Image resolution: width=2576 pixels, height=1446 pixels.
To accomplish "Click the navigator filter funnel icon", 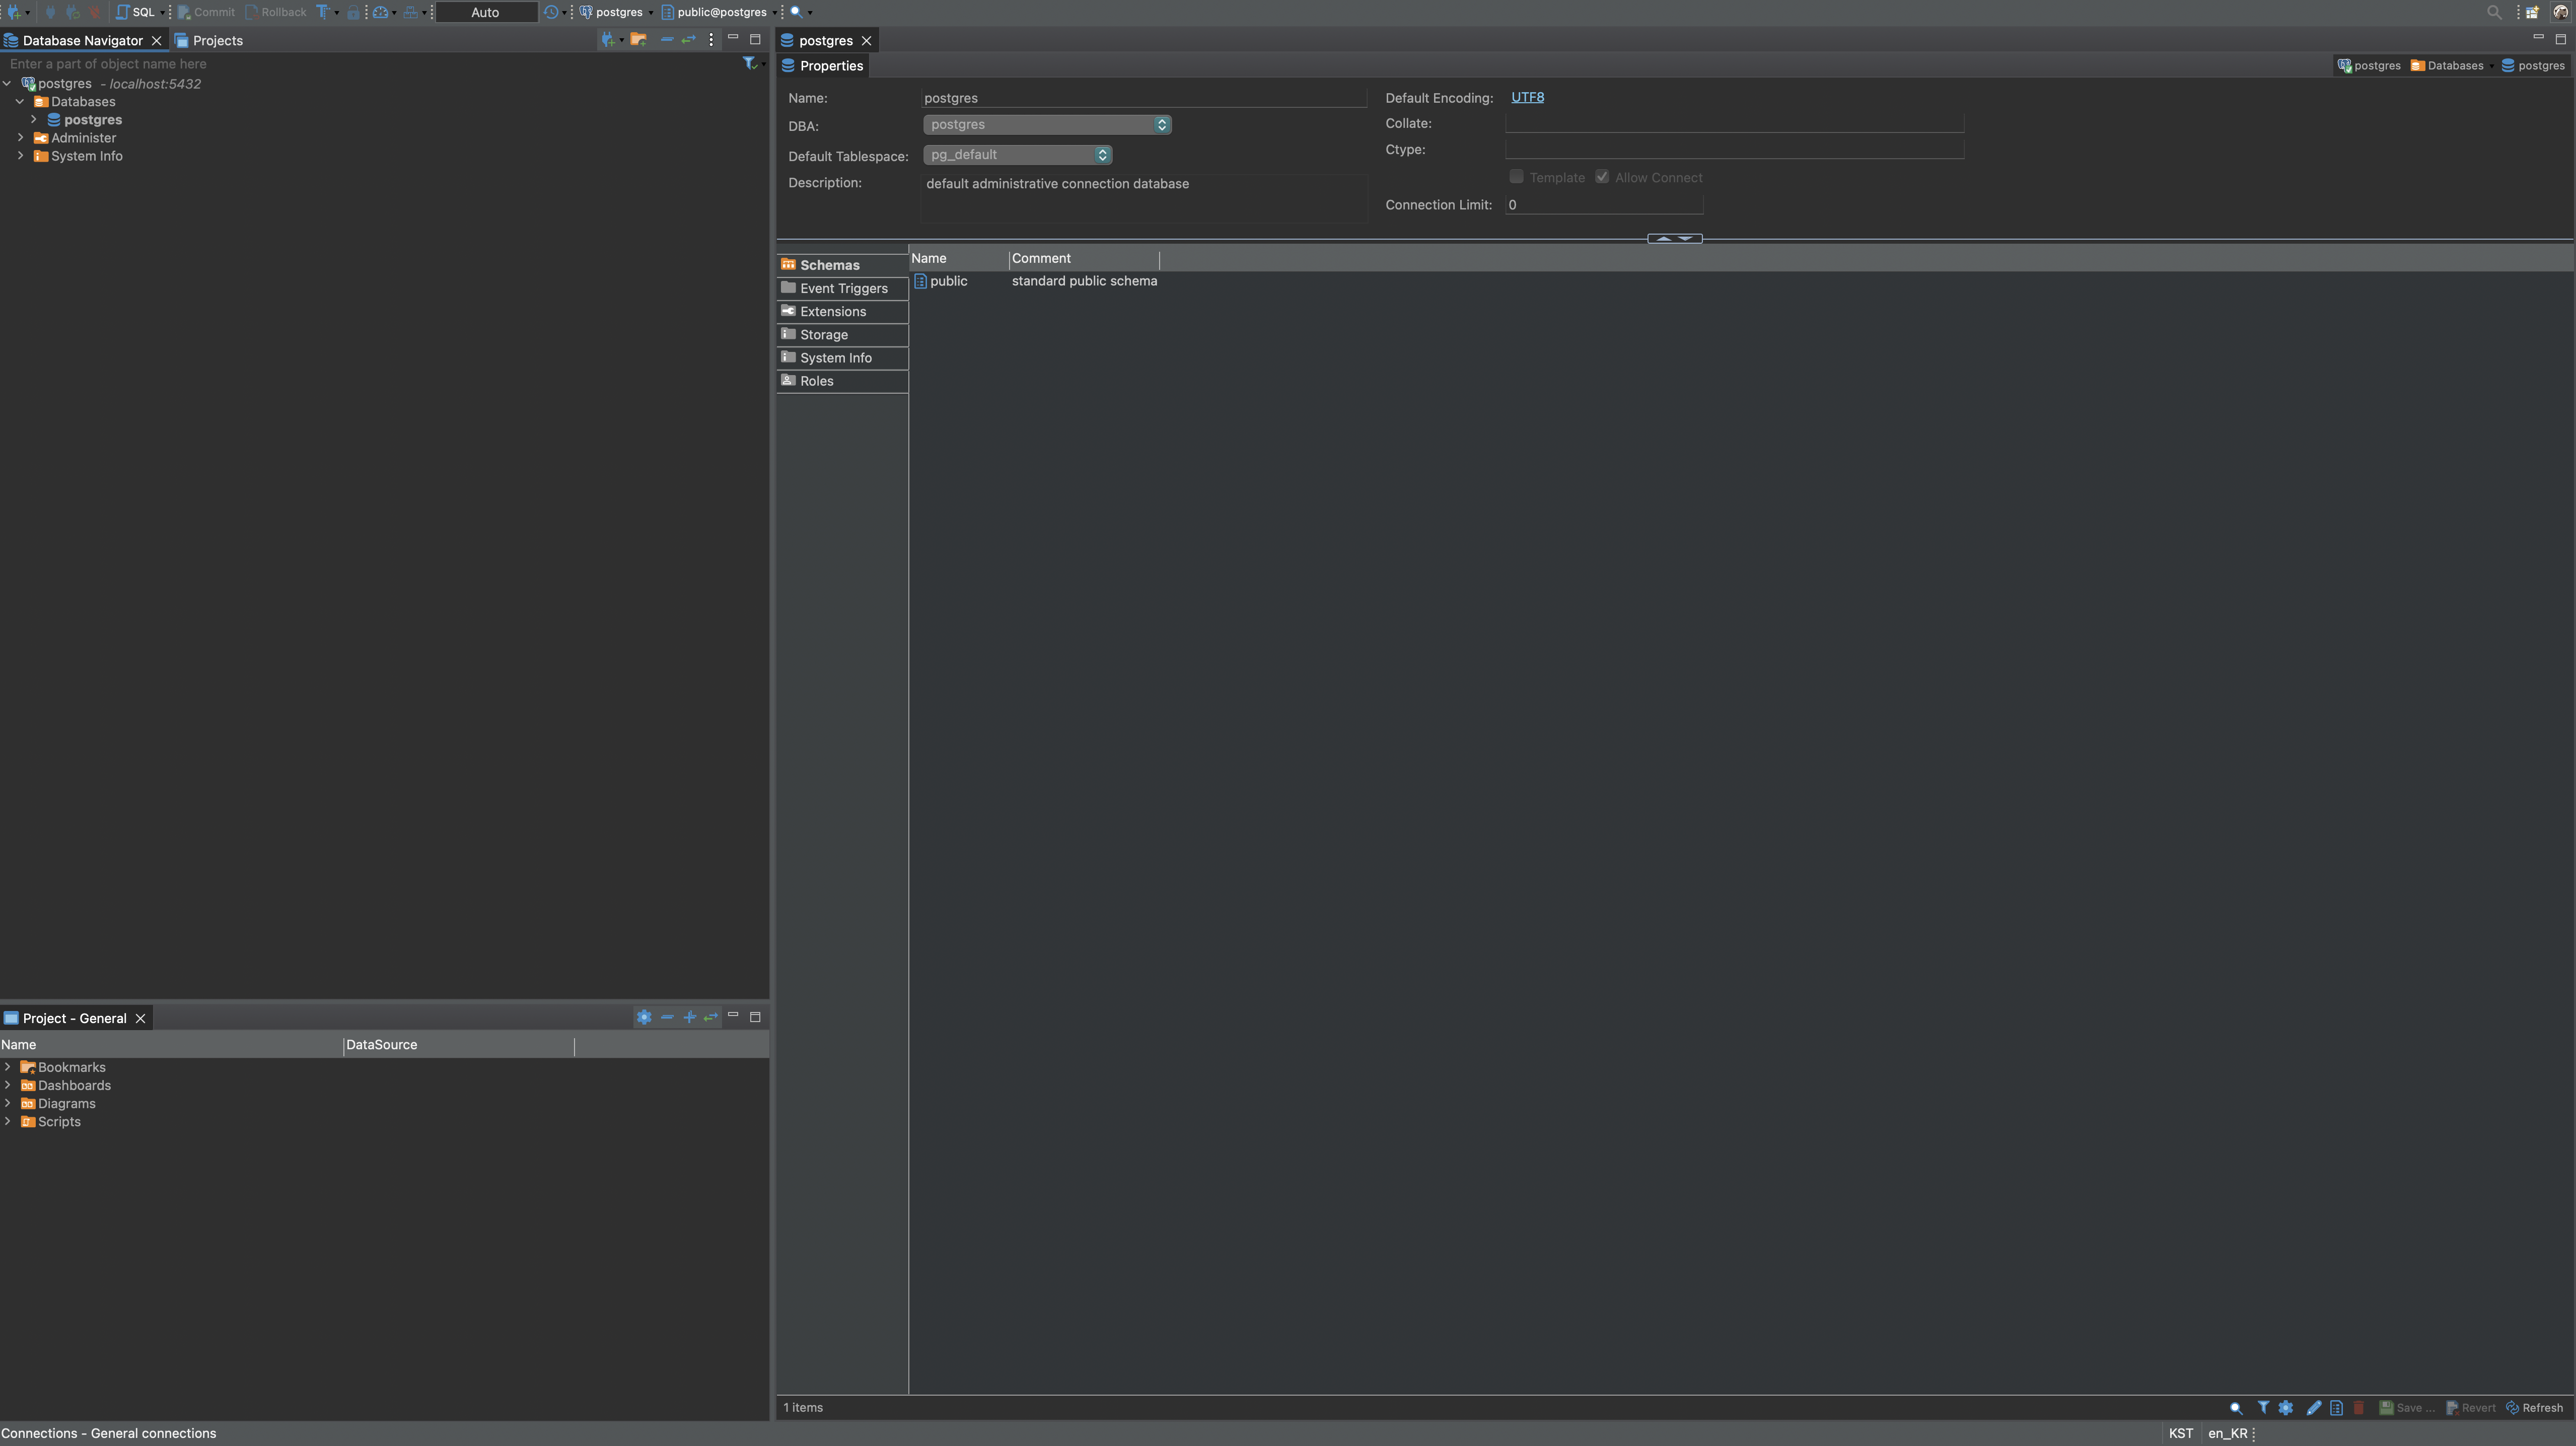I will click(x=748, y=63).
